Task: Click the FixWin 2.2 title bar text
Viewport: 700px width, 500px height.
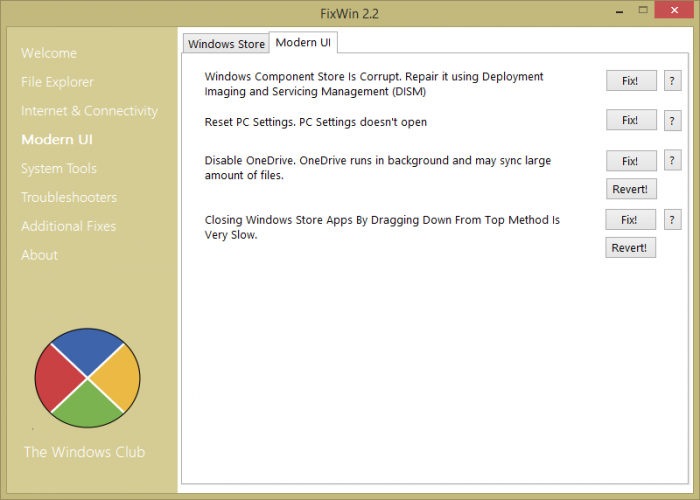Action: click(350, 14)
